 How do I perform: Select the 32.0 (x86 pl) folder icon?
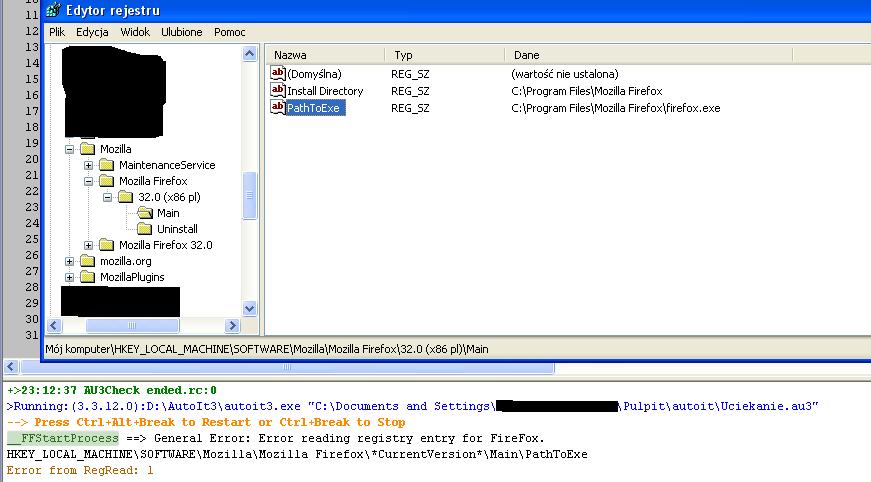pos(126,197)
